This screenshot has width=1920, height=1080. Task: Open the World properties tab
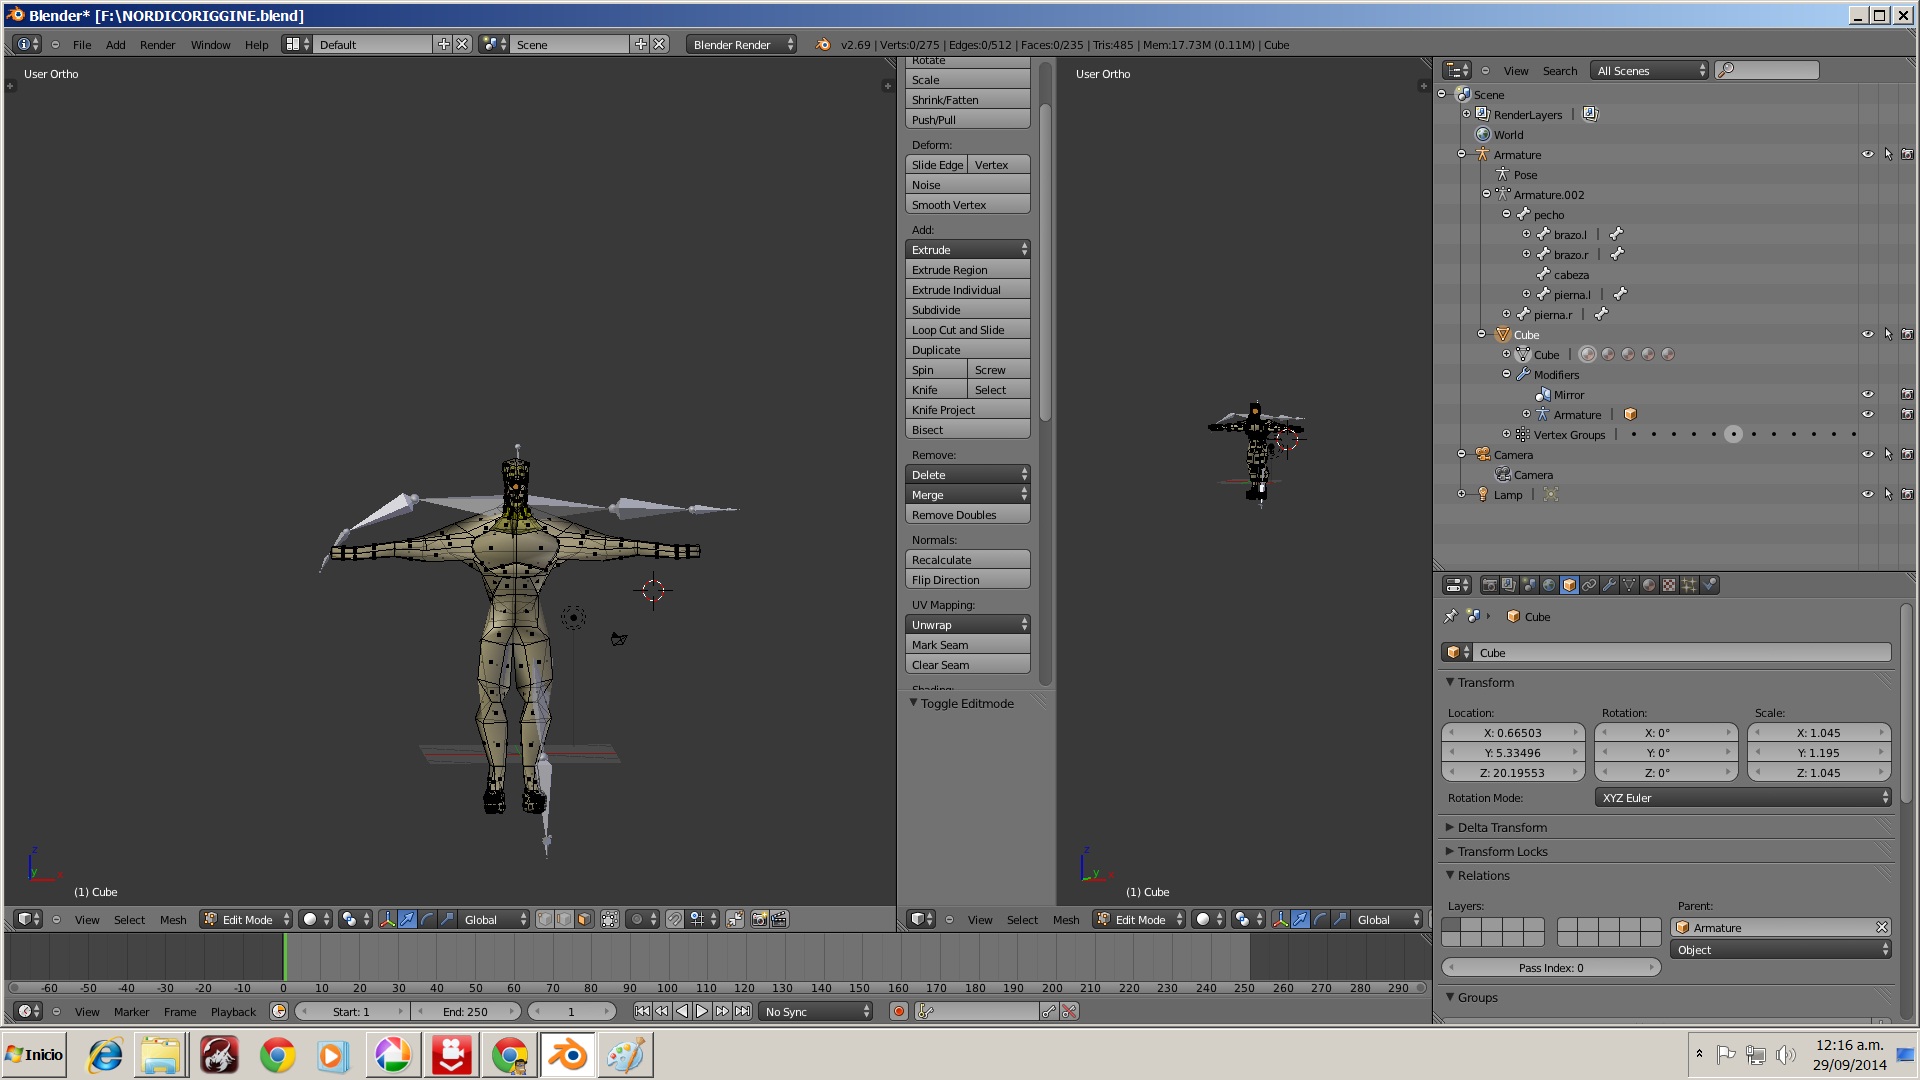point(1549,585)
